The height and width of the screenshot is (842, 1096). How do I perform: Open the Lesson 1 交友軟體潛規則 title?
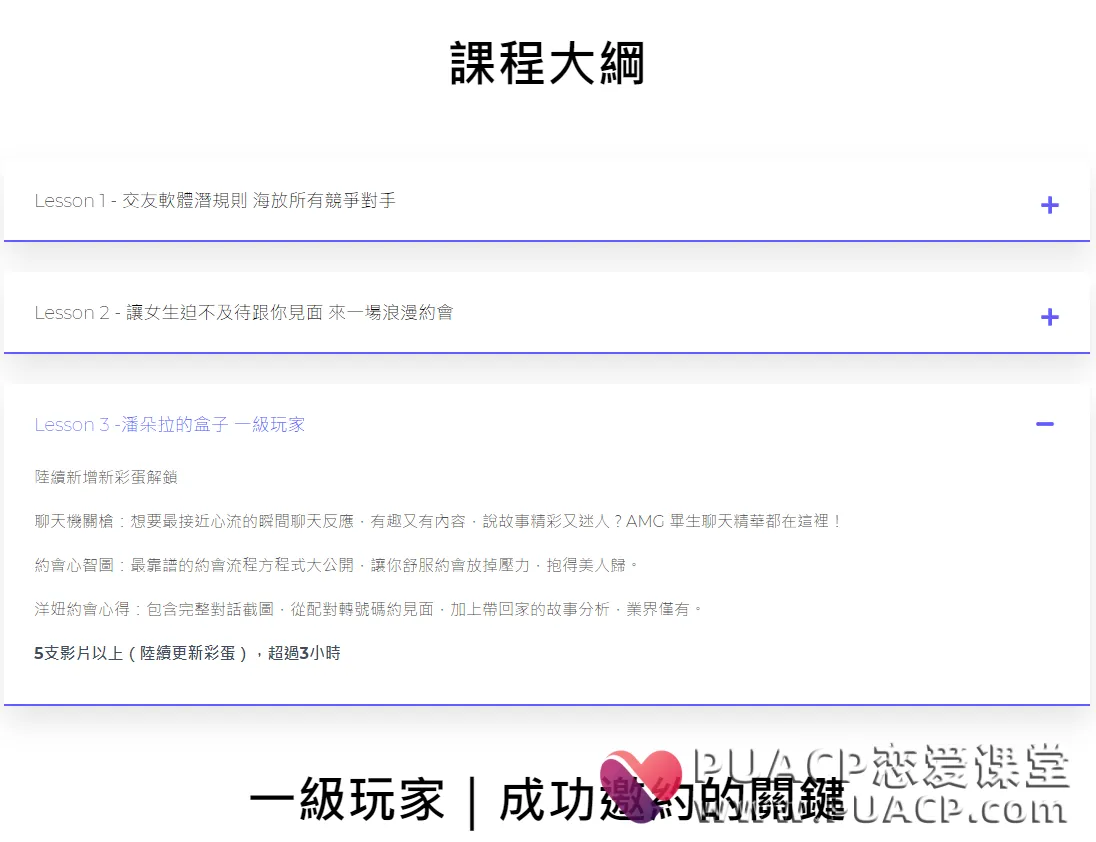pyautogui.click(x=215, y=201)
